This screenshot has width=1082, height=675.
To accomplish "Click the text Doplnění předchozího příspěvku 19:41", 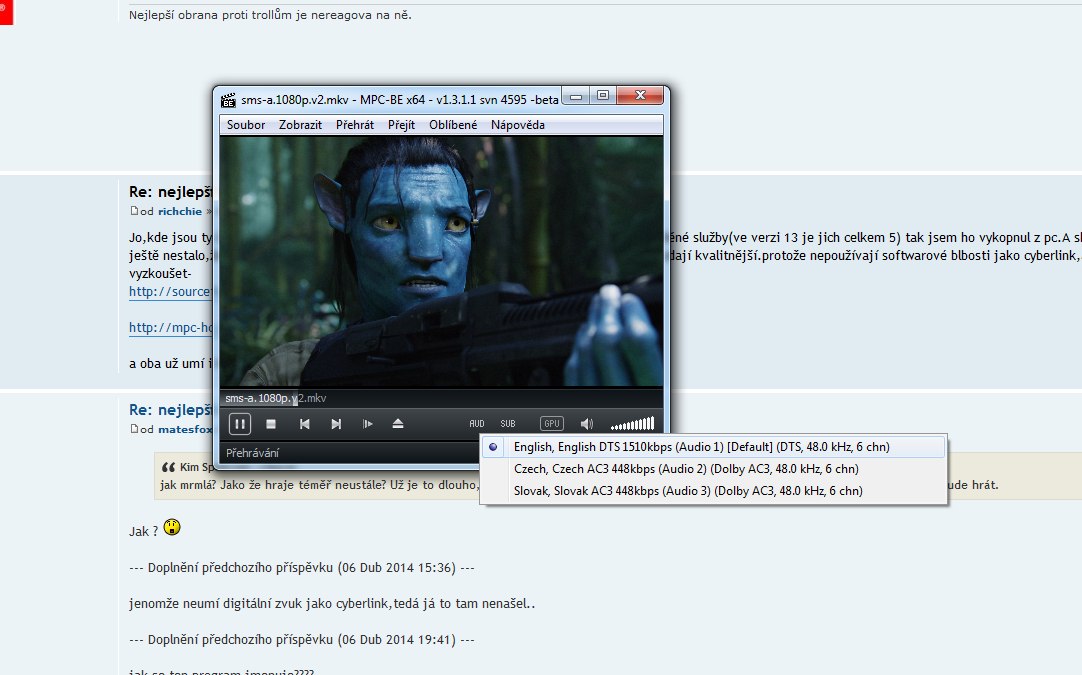I will pos(302,640).
